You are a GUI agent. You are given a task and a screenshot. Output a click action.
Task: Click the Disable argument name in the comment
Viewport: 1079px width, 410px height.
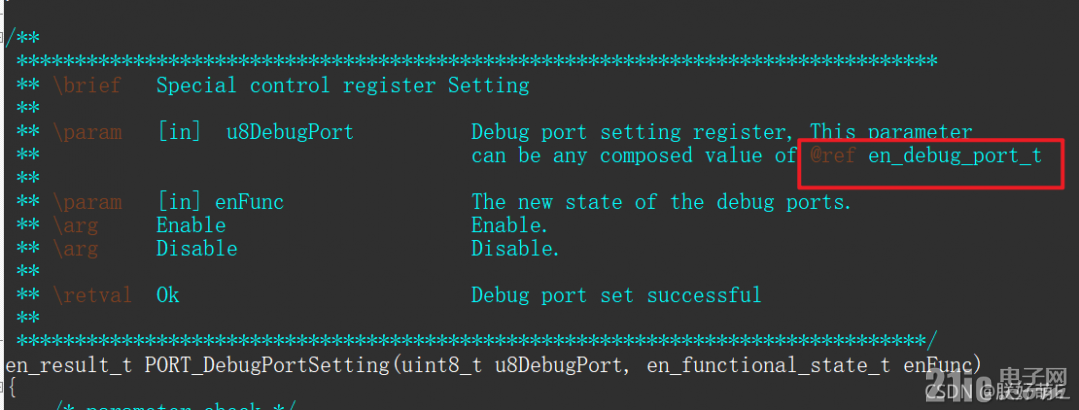(197, 249)
